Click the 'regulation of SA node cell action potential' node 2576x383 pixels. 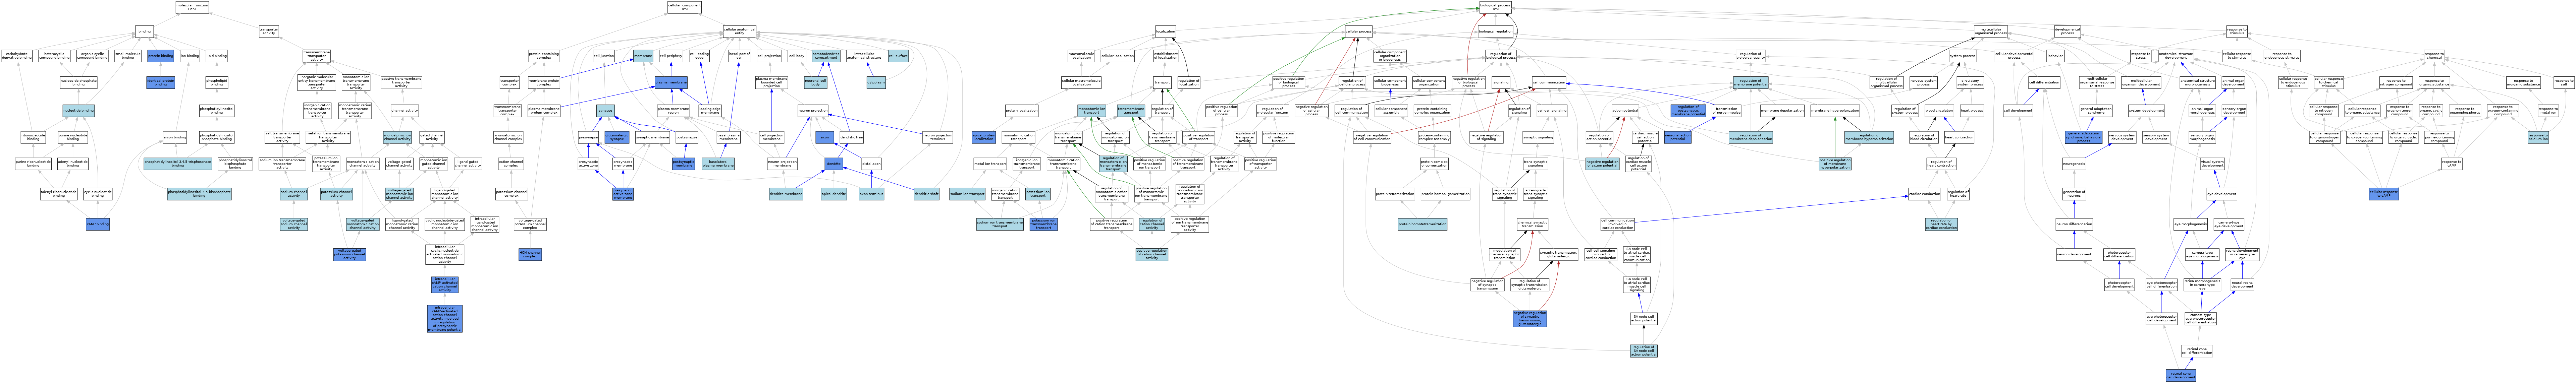pos(1644,351)
